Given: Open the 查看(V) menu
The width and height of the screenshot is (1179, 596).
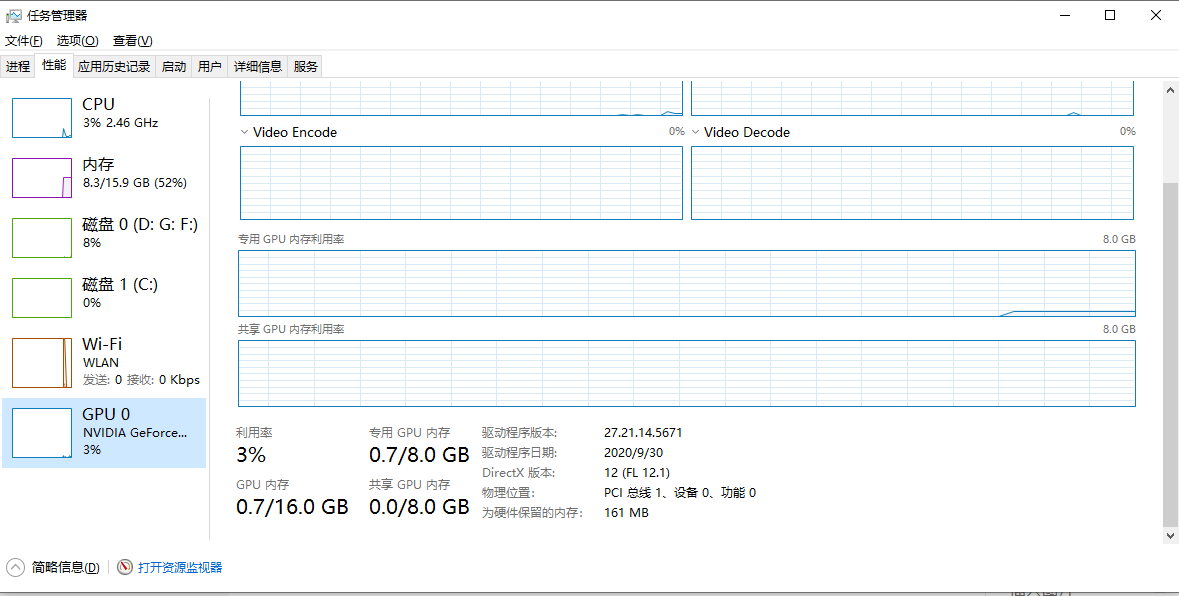Looking at the screenshot, I should 132,41.
